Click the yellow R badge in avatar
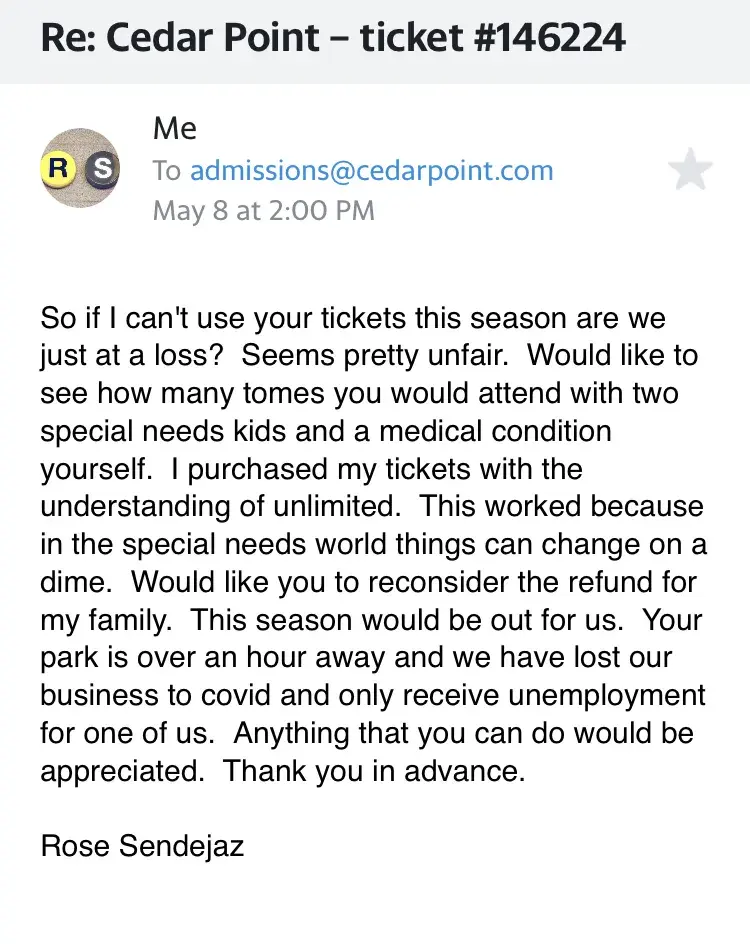The image size is (750, 944). [x=59, y=170]
